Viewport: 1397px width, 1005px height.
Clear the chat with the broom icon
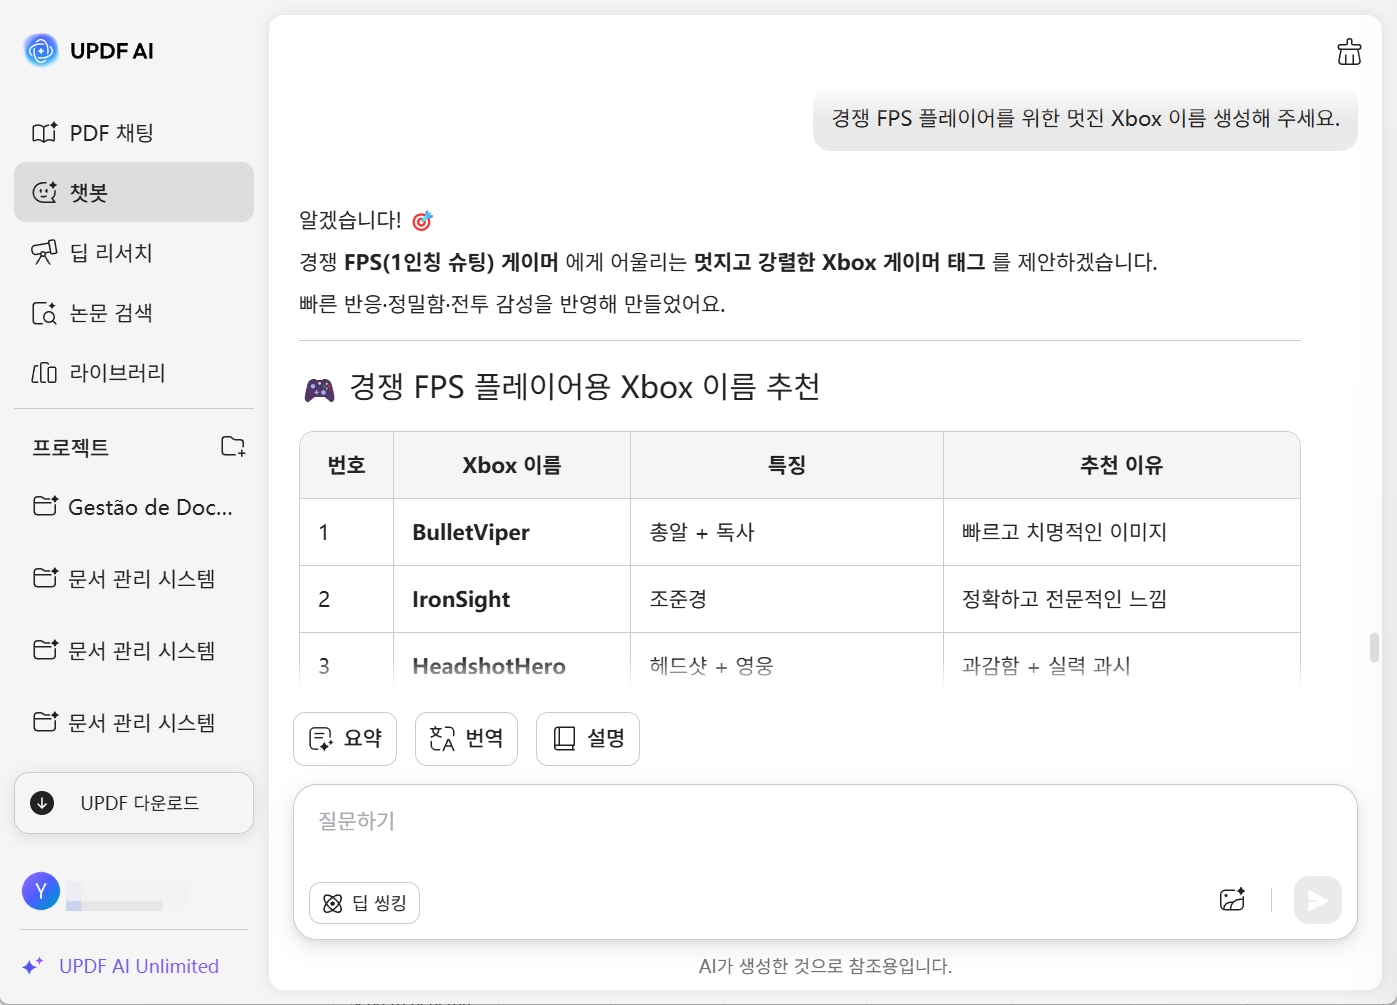click(x=1349, y=52)
